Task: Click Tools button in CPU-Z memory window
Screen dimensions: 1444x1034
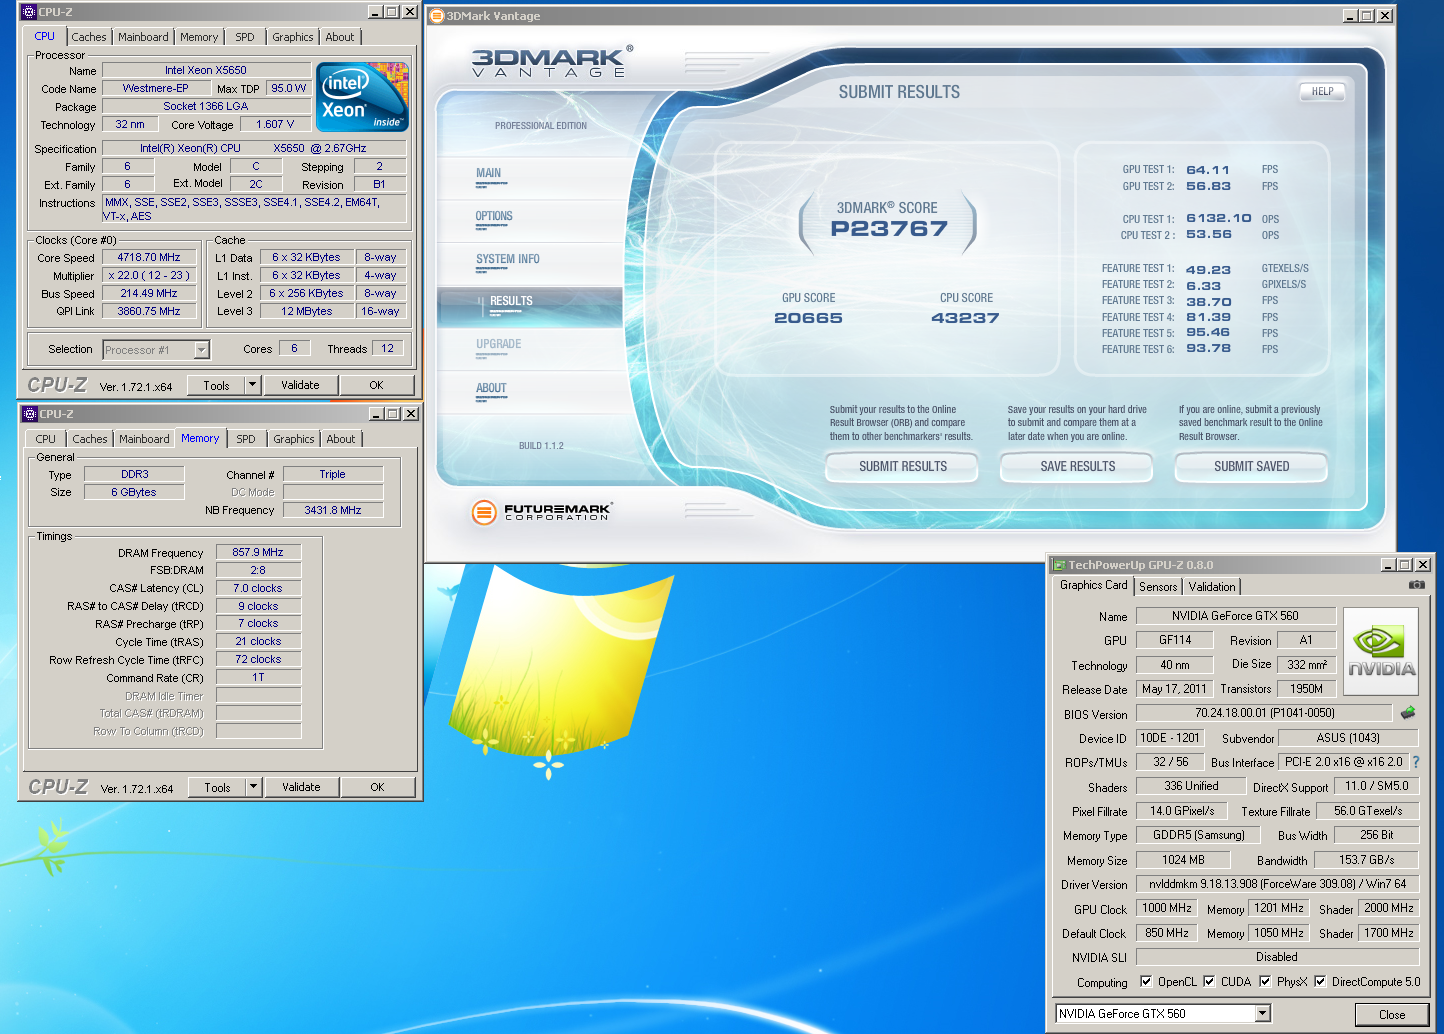Action: [x=217, y=787]
